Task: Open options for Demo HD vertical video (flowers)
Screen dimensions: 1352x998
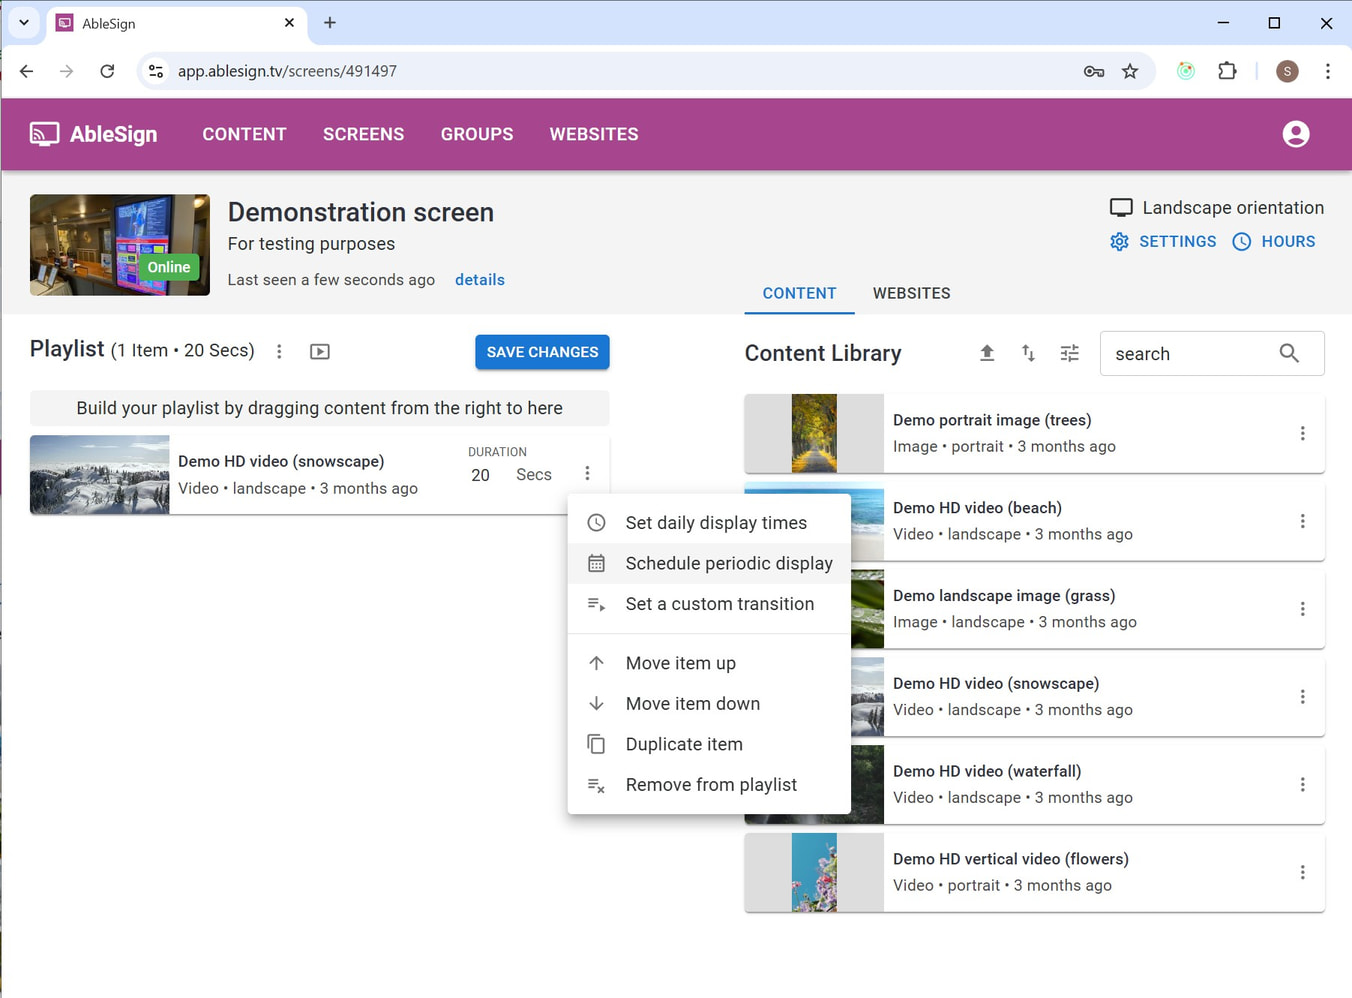Action: point(1302,873)
